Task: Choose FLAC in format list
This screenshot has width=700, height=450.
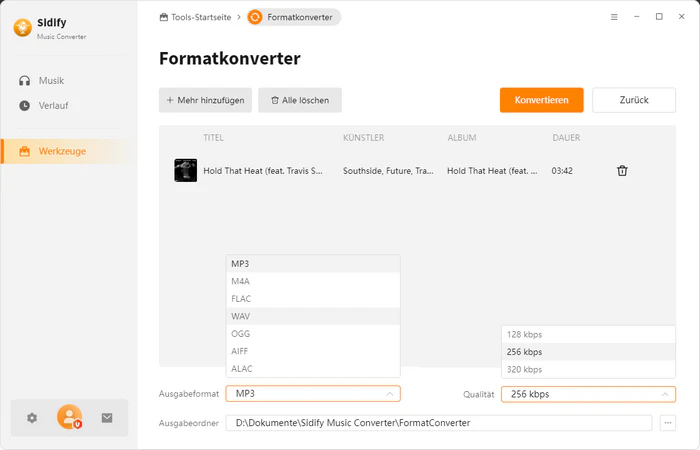Action: tap(313, 299)
